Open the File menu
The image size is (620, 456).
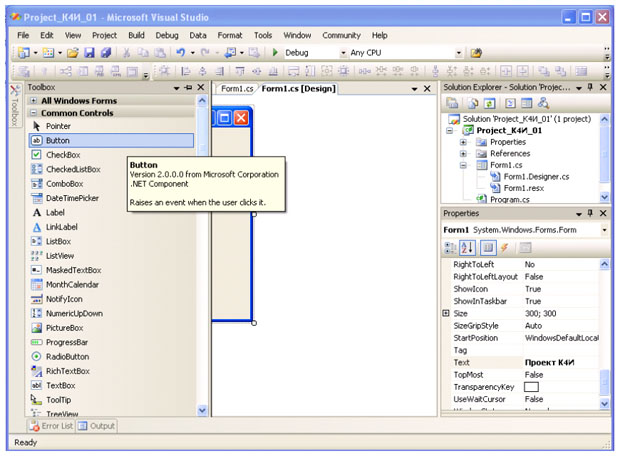23,35
